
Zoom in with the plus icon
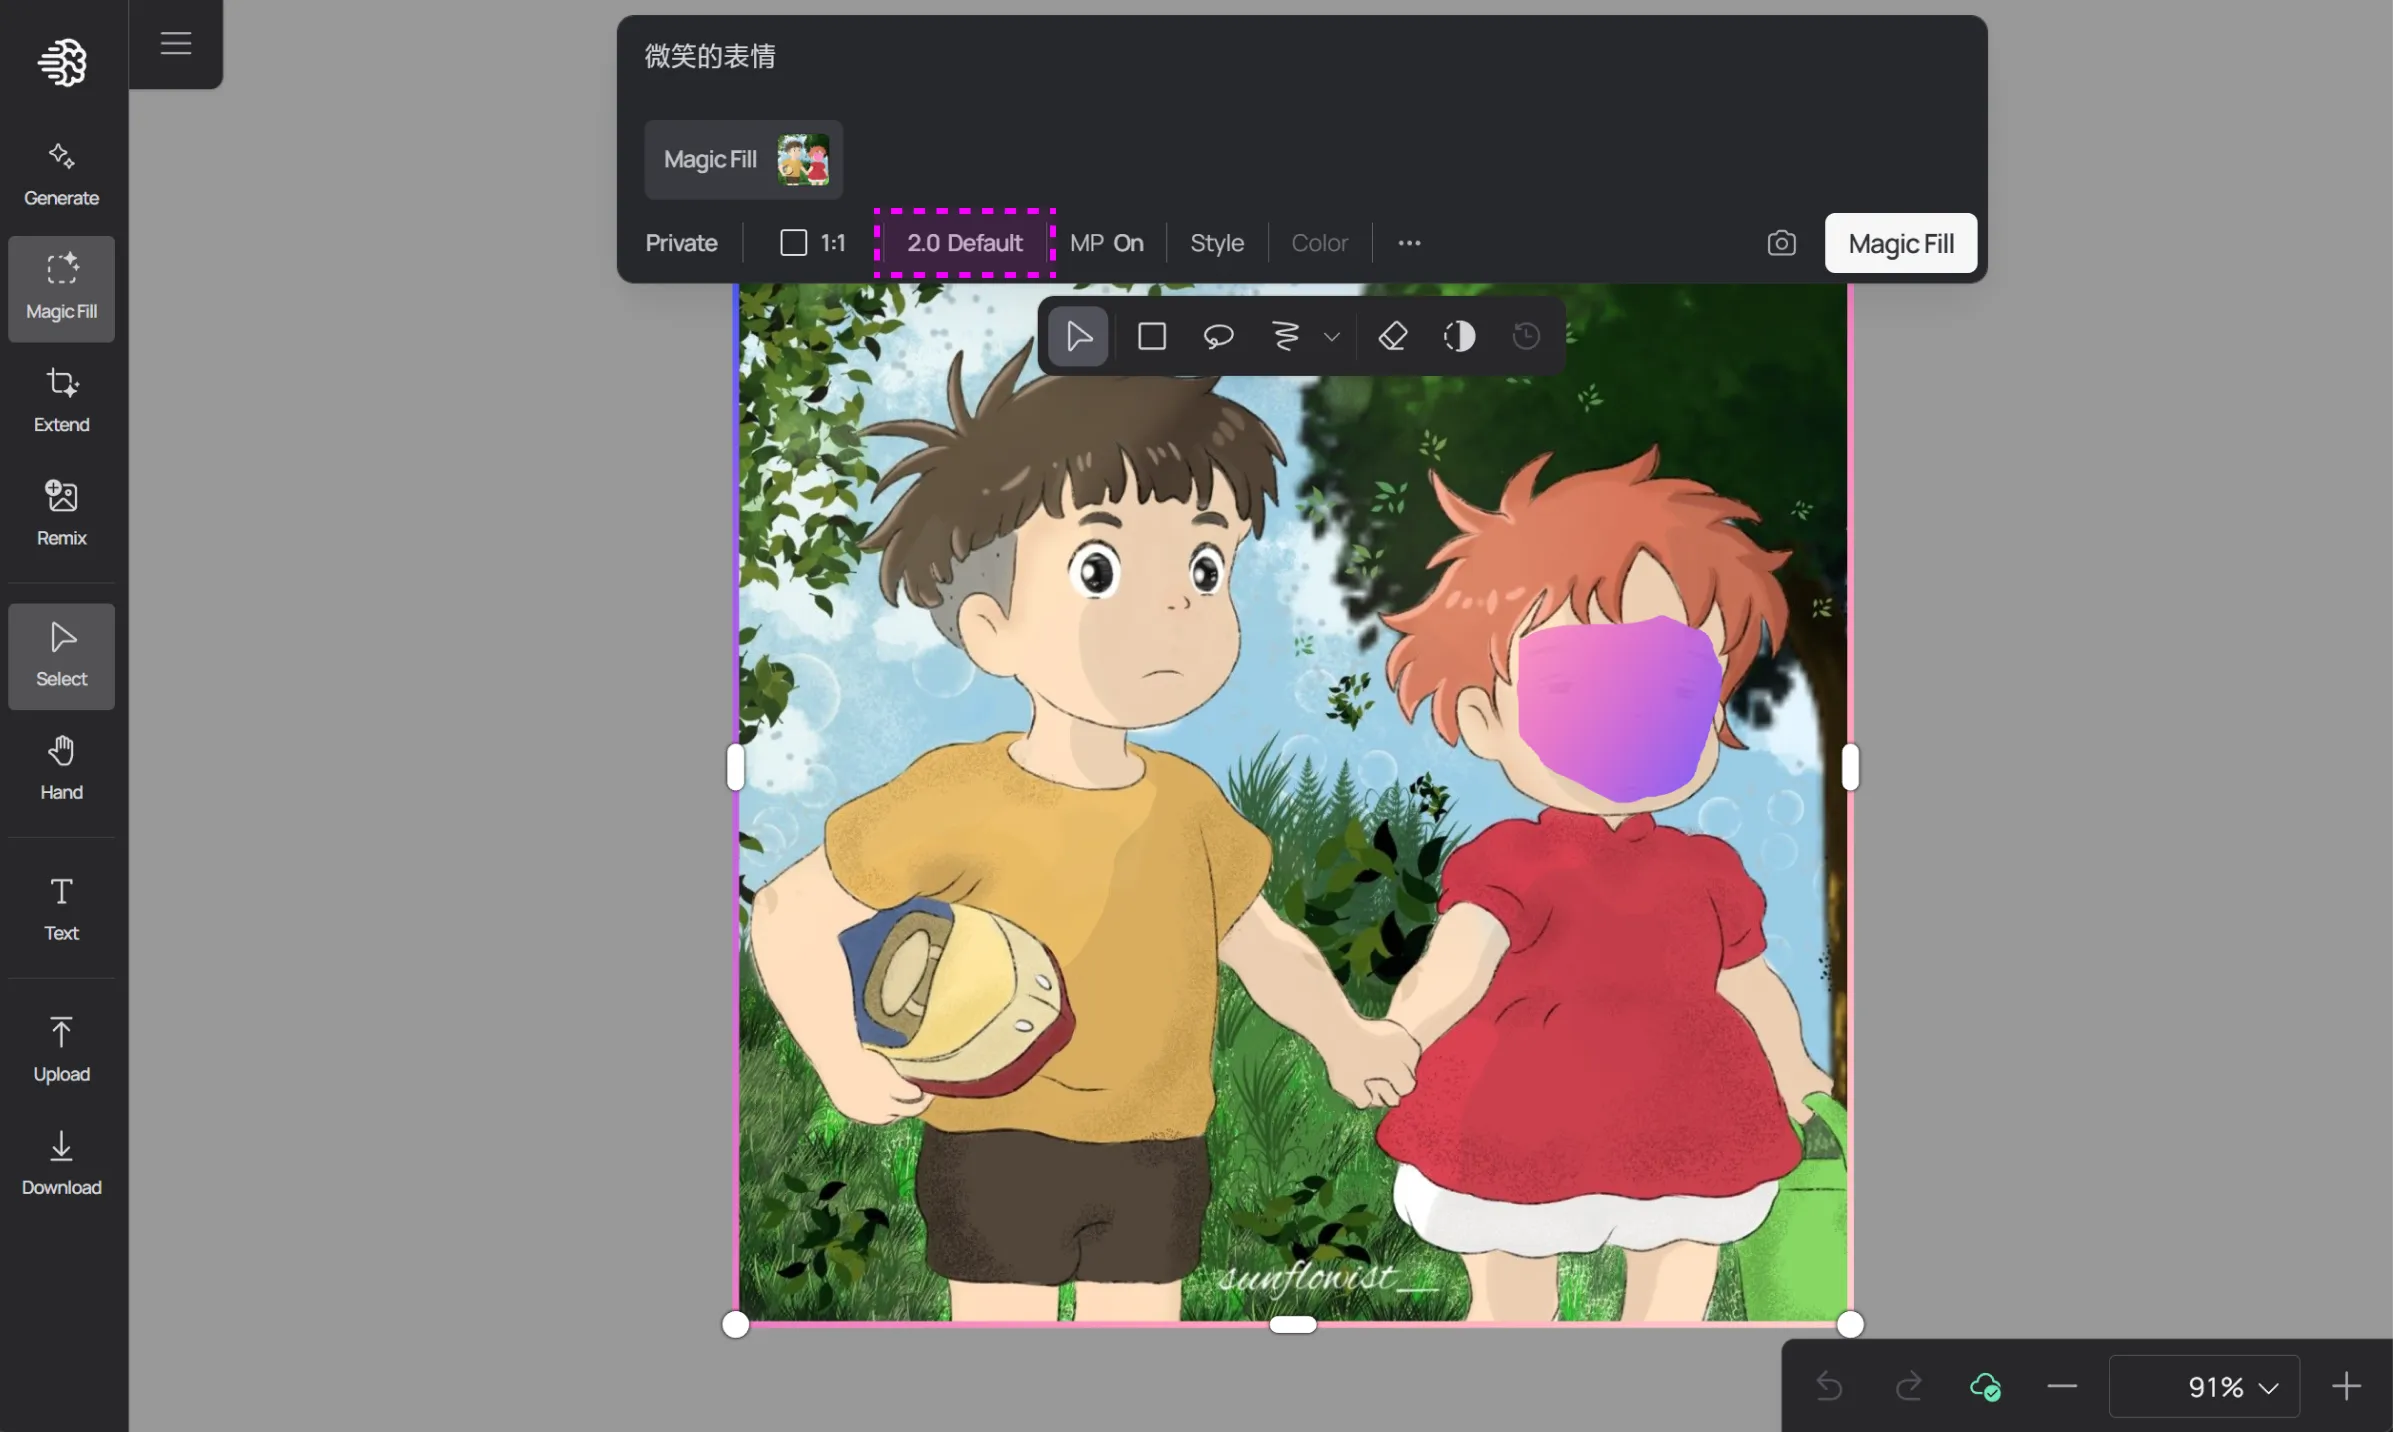2346,1387
